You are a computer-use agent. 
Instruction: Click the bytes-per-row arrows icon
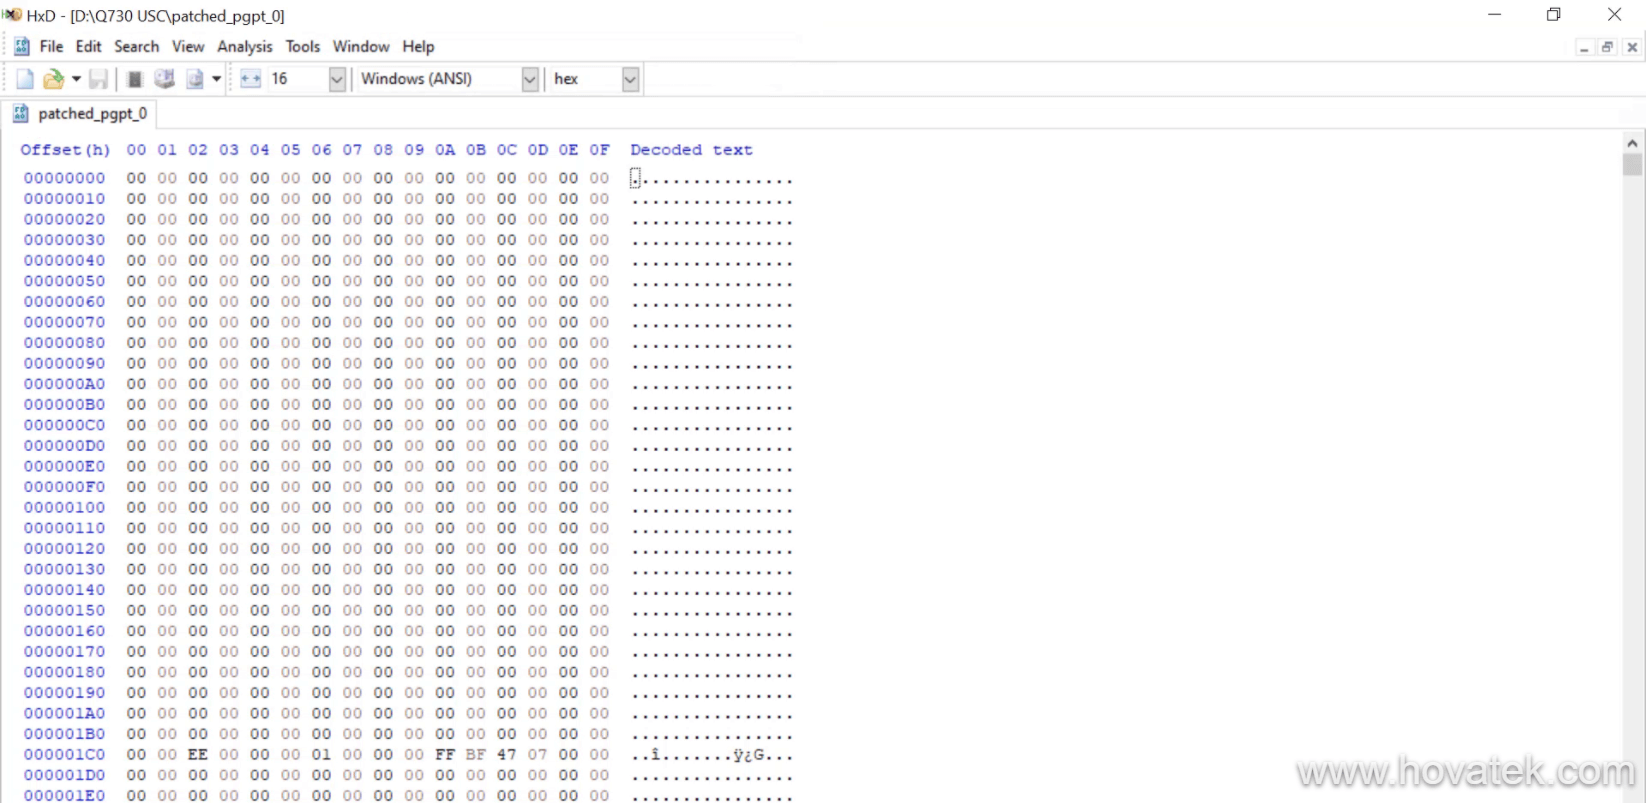[250, 79]
